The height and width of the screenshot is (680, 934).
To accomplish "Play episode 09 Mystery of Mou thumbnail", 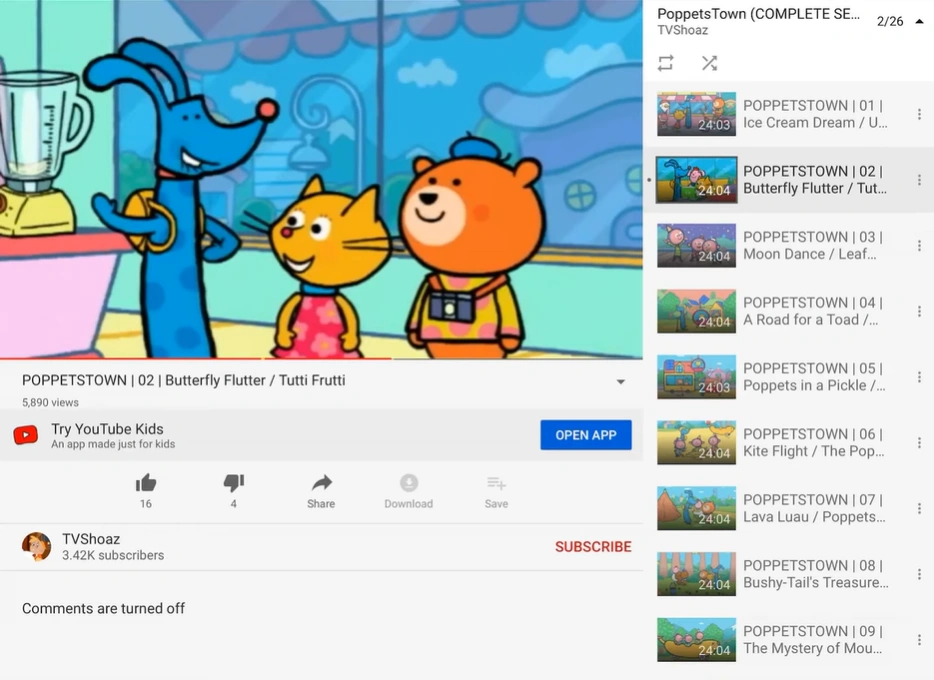I will coord(696,640).
